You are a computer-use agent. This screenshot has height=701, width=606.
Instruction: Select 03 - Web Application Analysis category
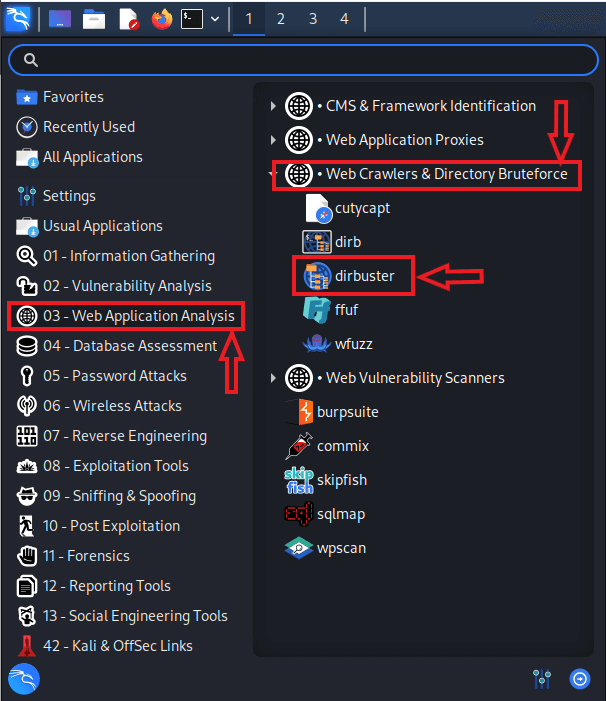(x=126, y=316)
